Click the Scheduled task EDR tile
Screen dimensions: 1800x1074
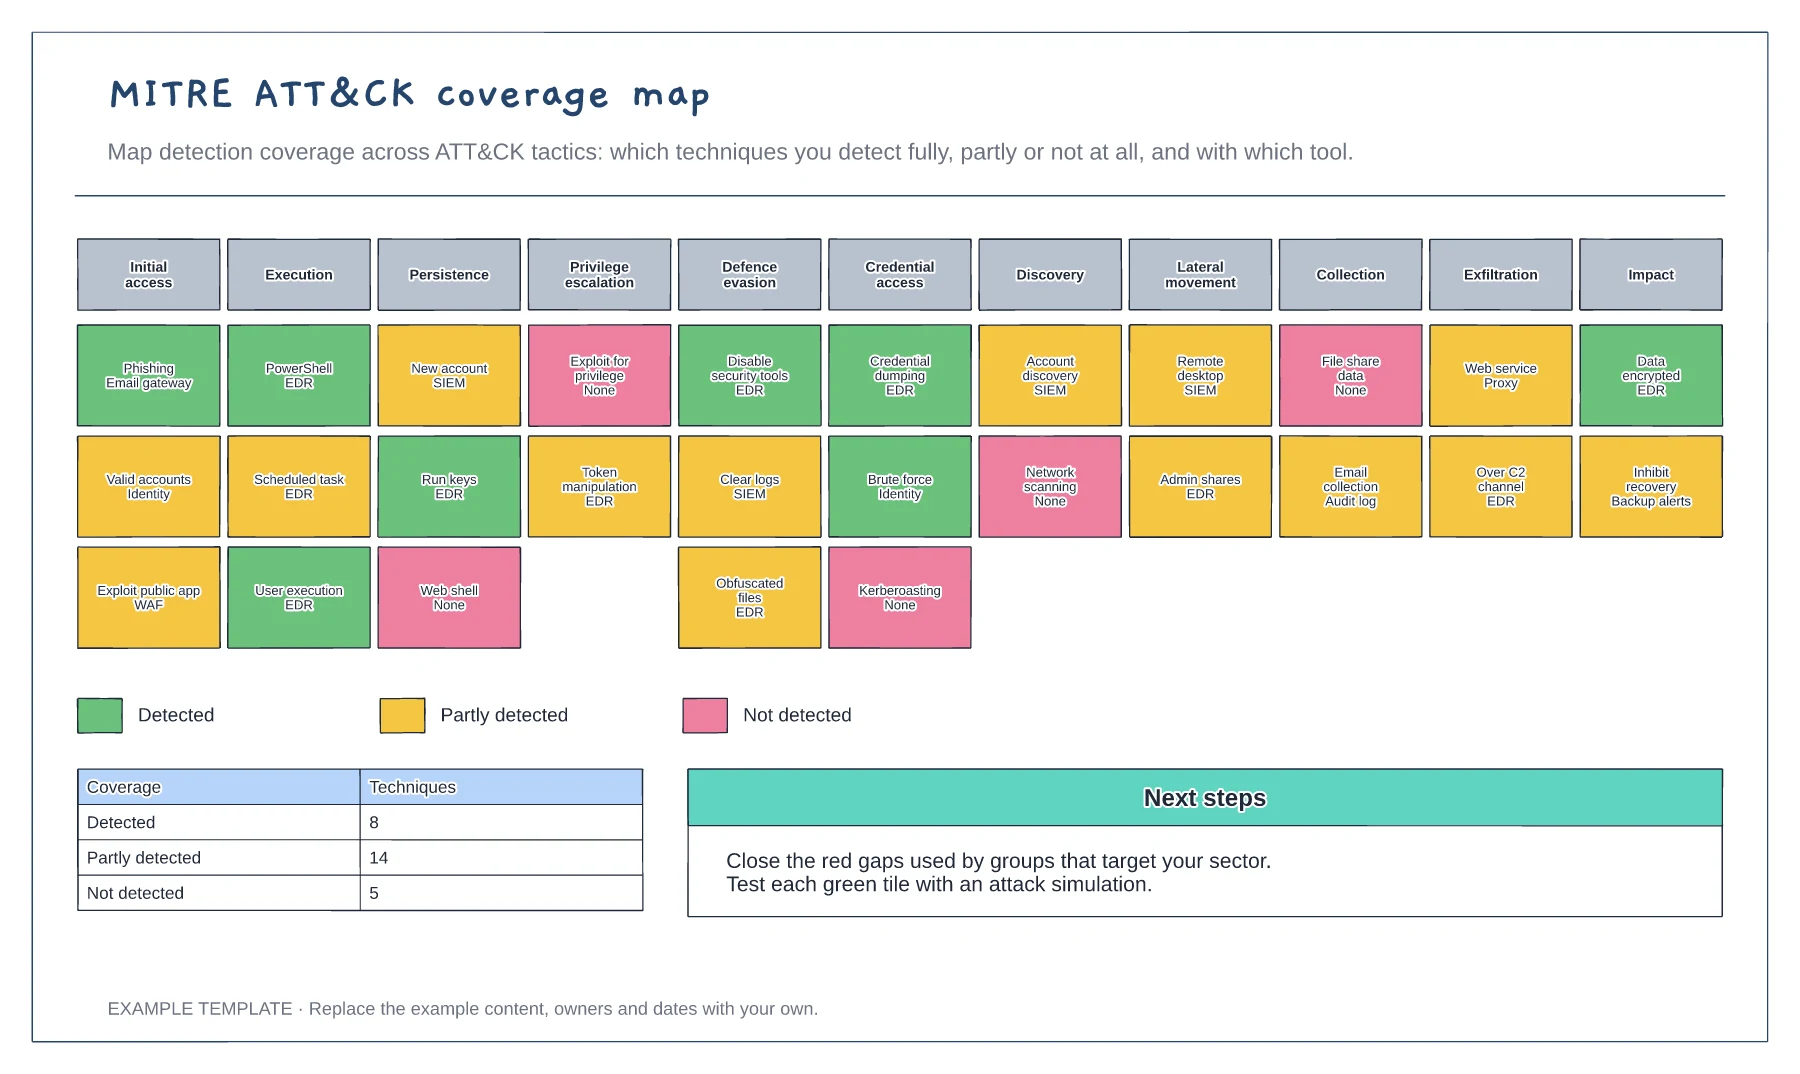point(299,487)
